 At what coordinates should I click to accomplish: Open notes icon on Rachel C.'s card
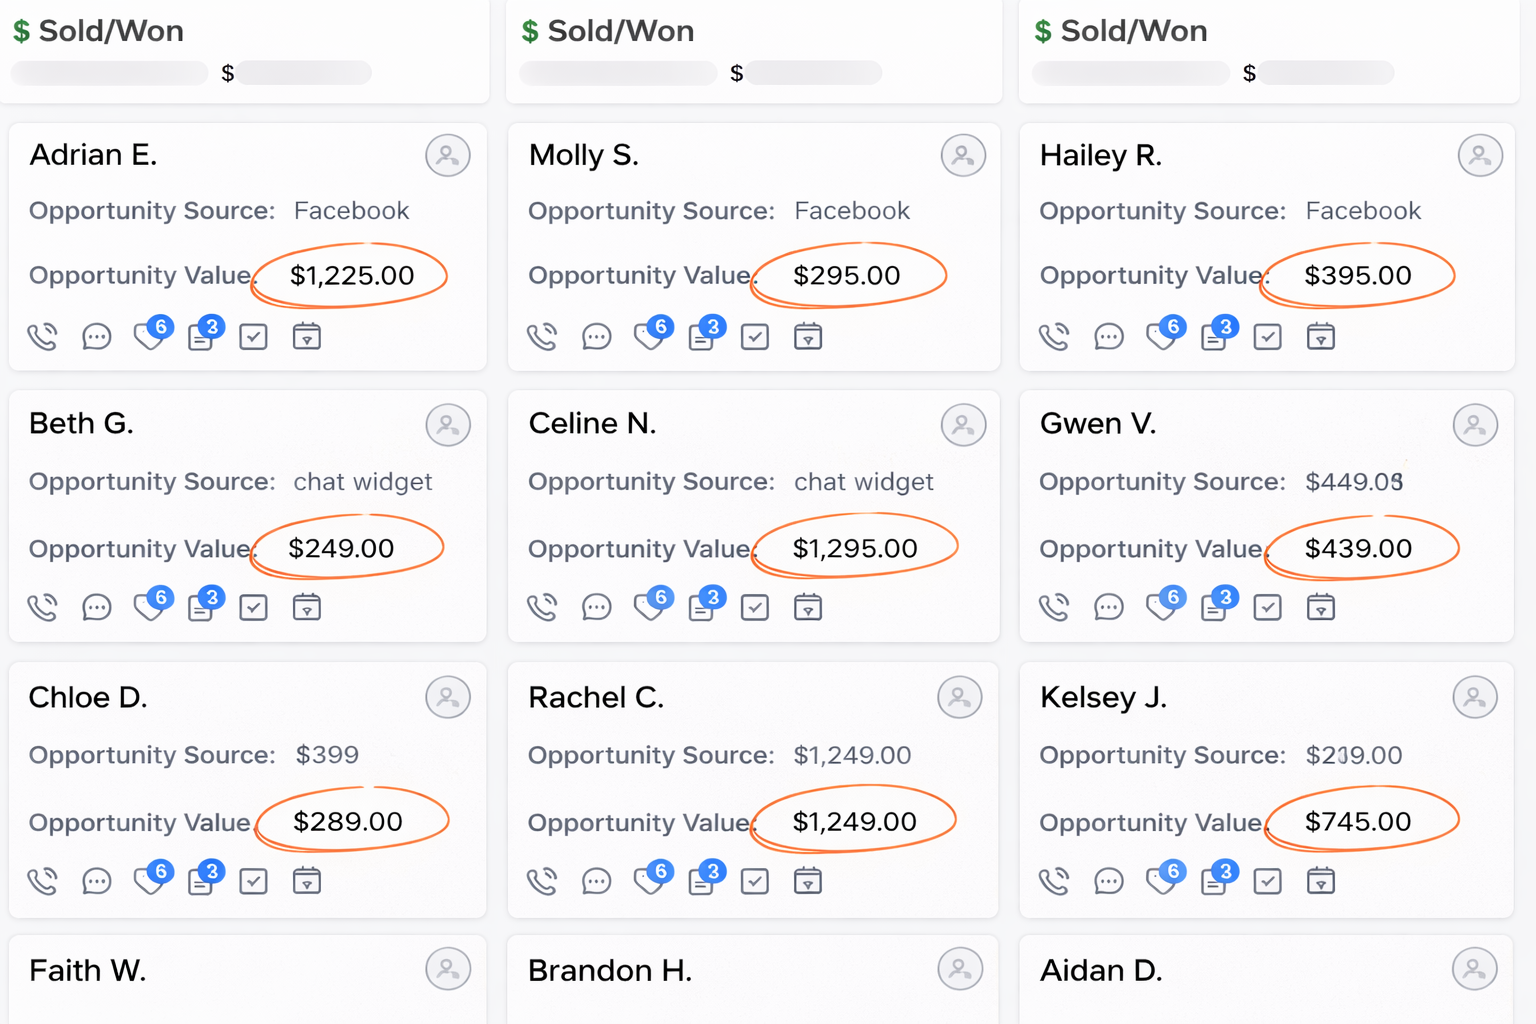(x=702, y=881)
